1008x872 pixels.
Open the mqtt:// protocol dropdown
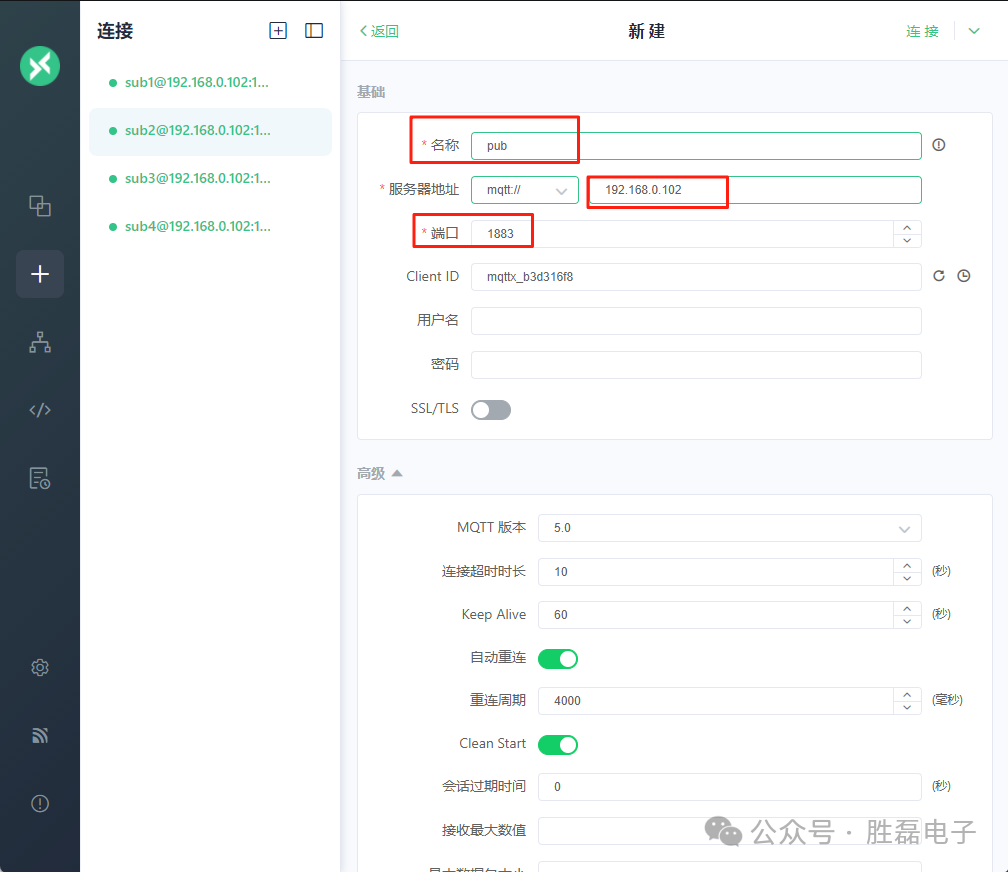(525, 190)
